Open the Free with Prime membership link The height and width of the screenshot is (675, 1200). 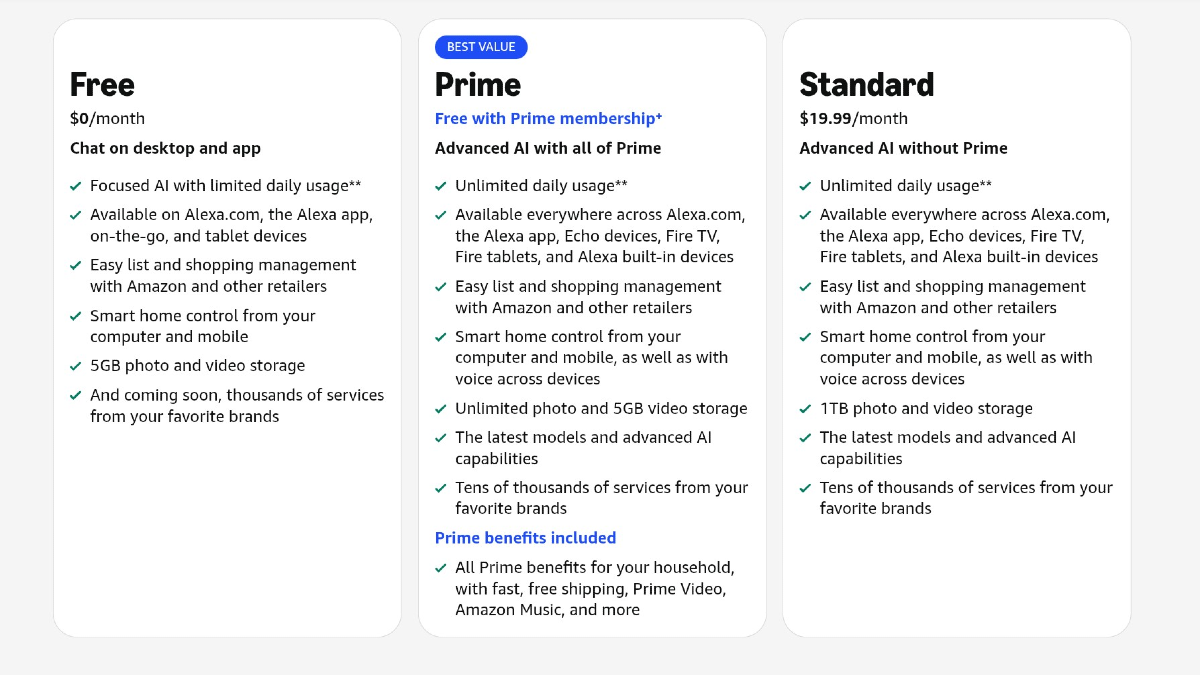[x=548, y=118]
